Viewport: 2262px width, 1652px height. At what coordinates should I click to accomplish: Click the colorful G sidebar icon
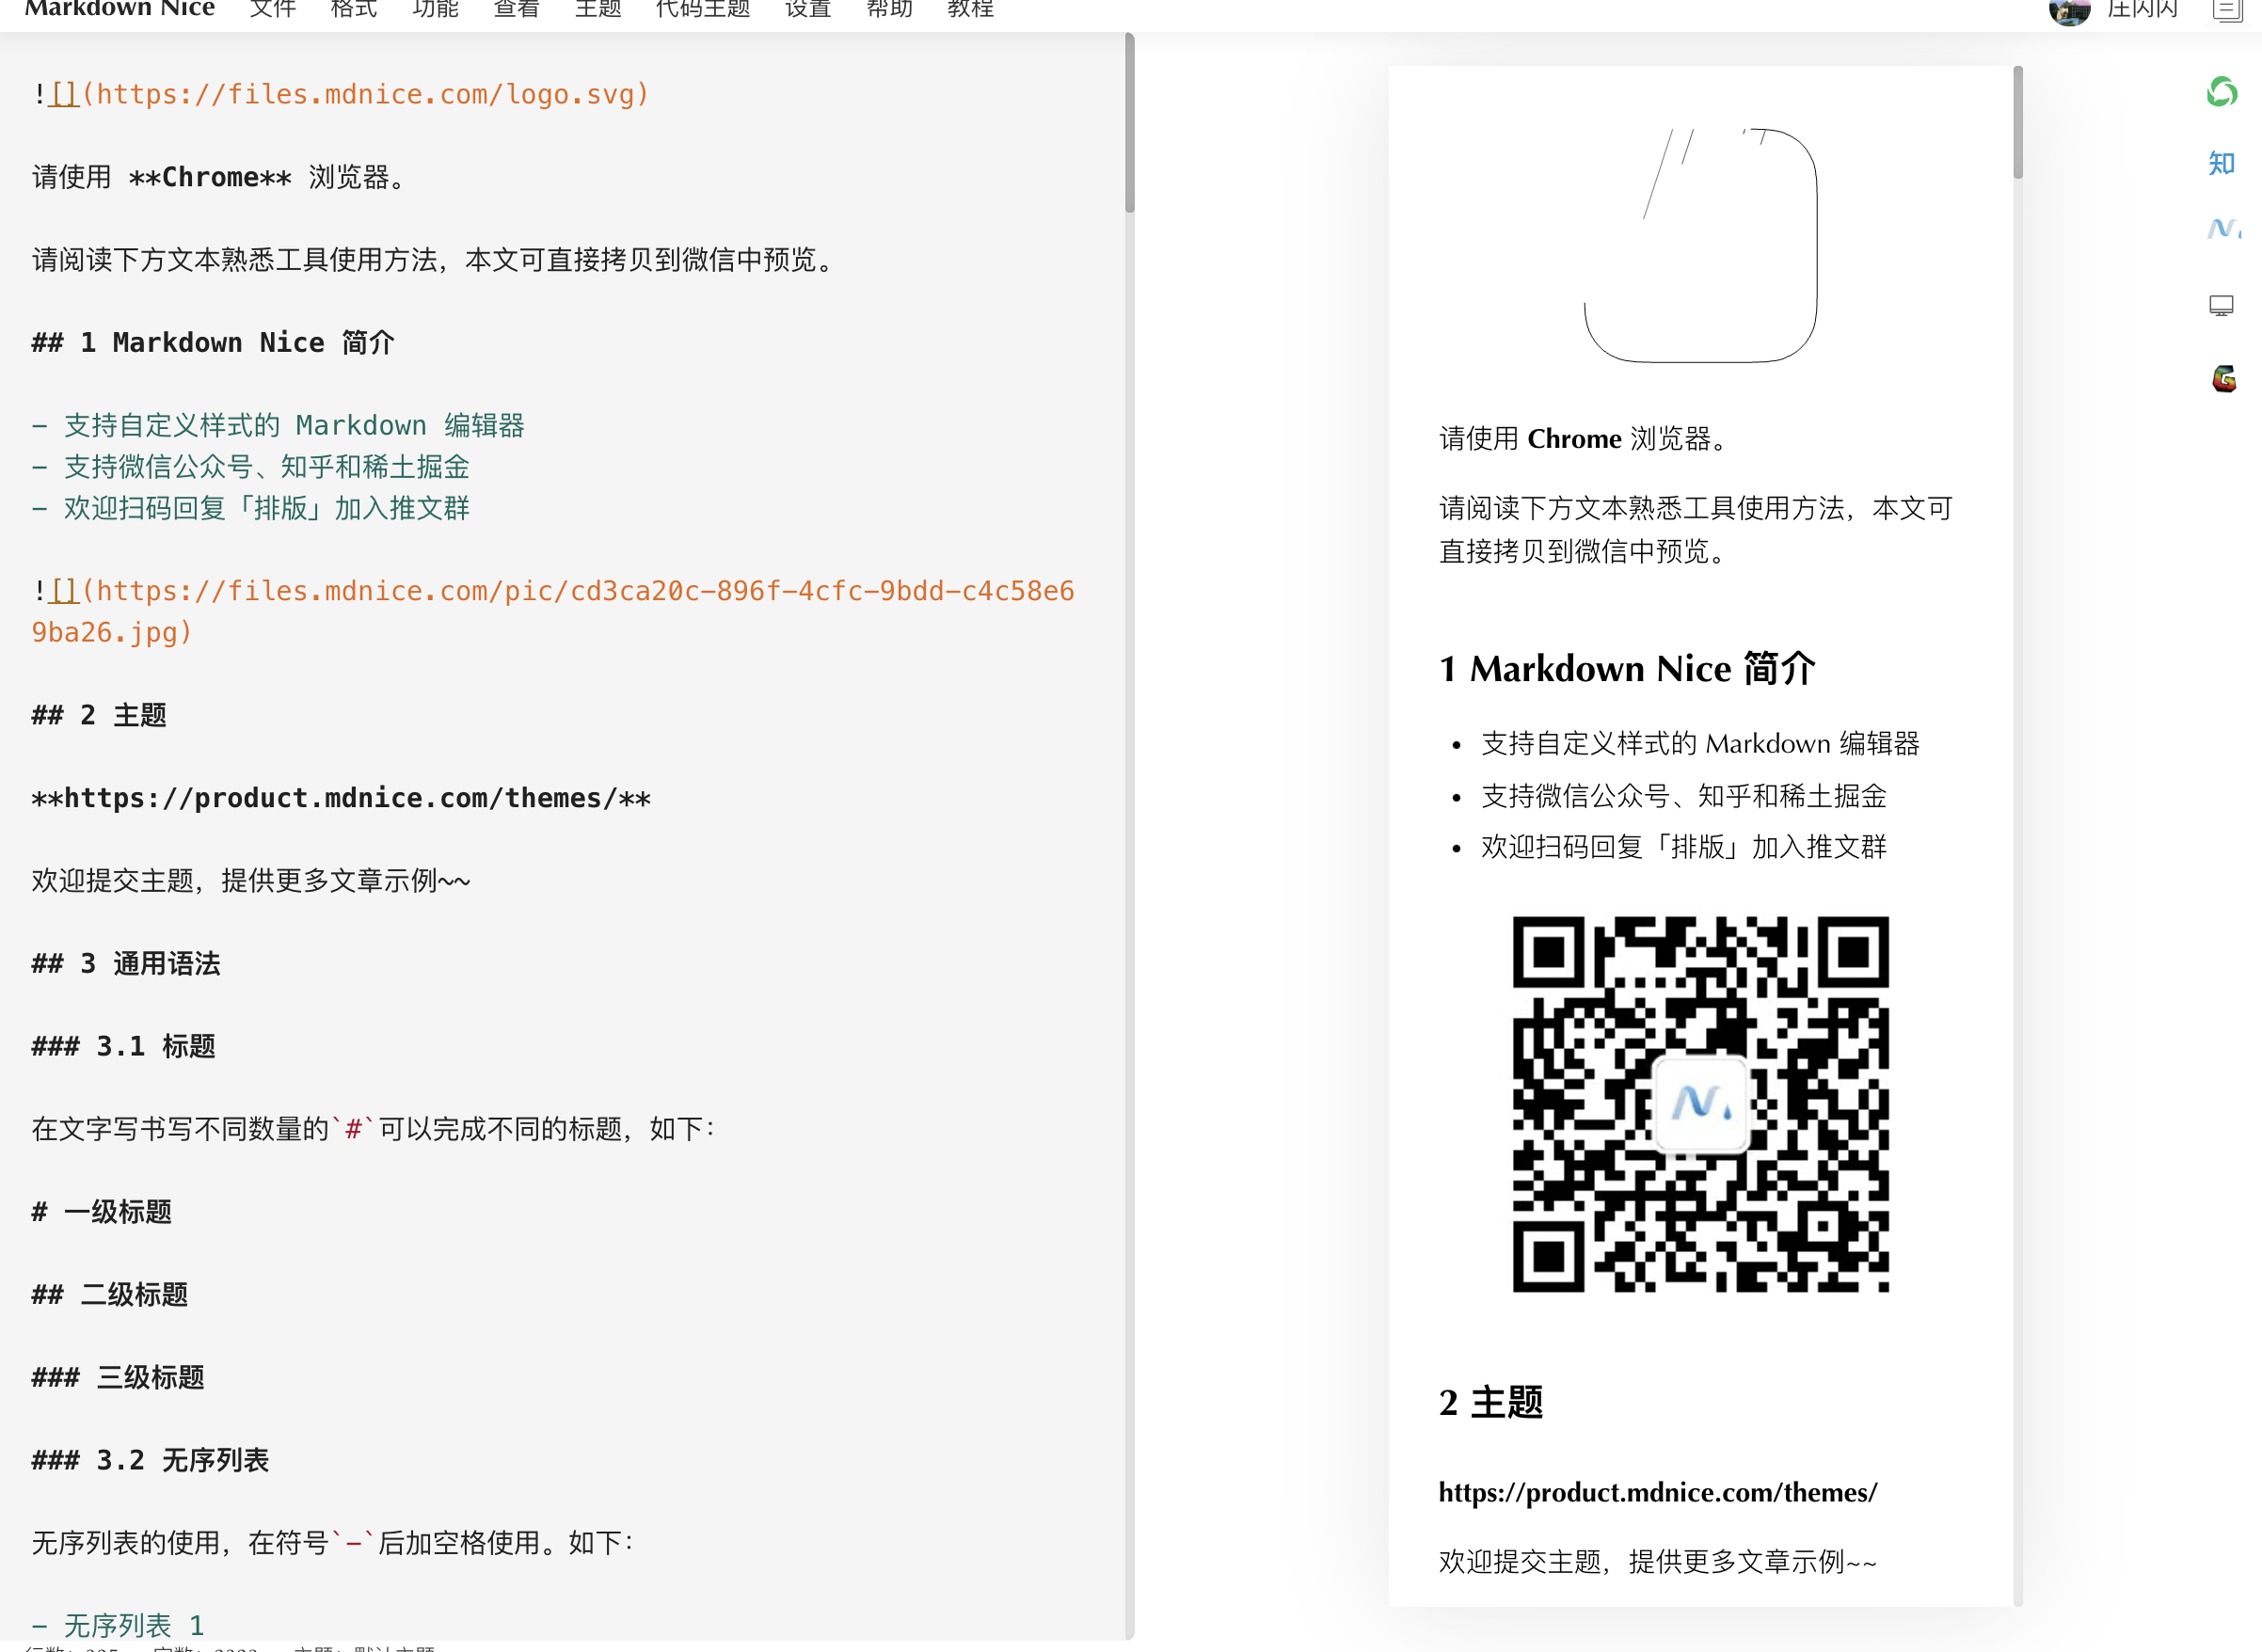point(2223,379)
